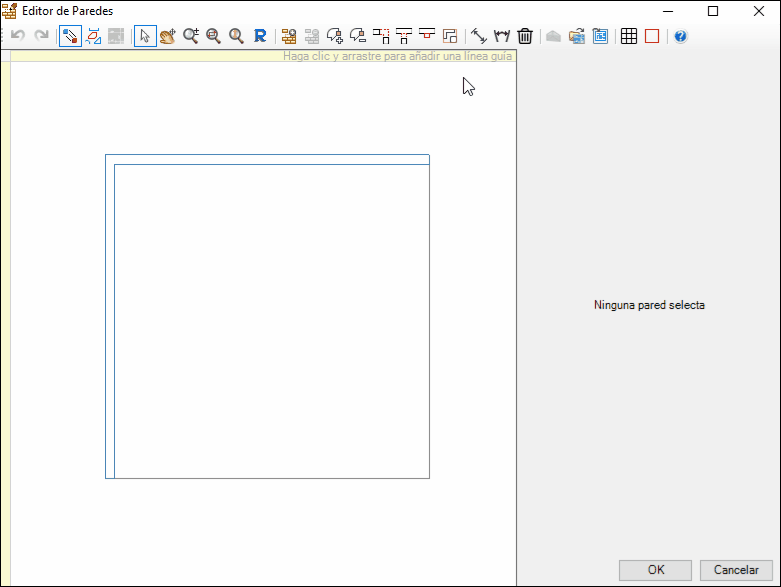Click the Cancelar button
Image resolution: width=781 pixels, height=587 pixels.
click(736, 570)
